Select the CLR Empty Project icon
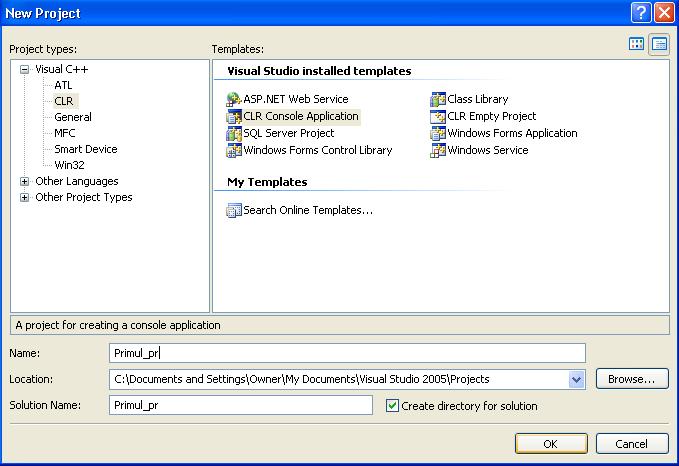Viewport: 679px width, 466px height. pyautogui.click(x=438, y=117)
